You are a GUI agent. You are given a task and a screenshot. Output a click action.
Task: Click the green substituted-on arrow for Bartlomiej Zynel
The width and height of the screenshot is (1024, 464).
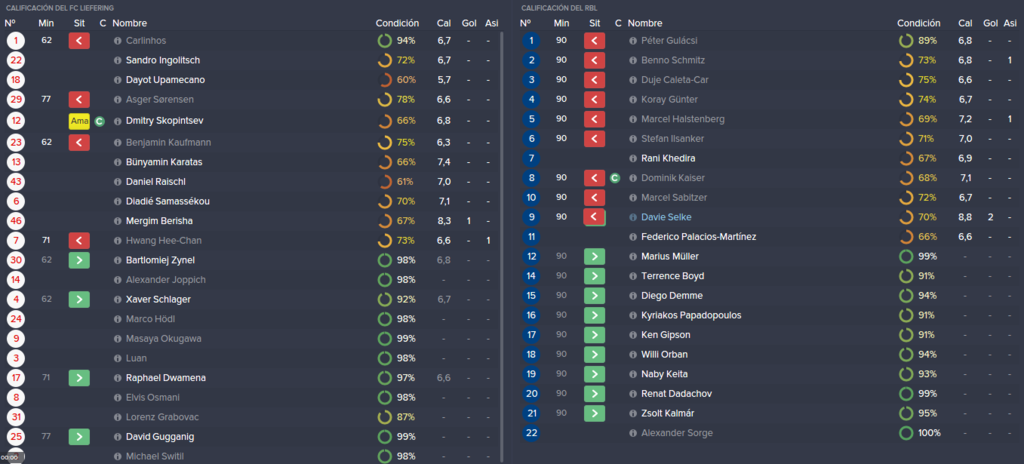[x=78, y=260]
